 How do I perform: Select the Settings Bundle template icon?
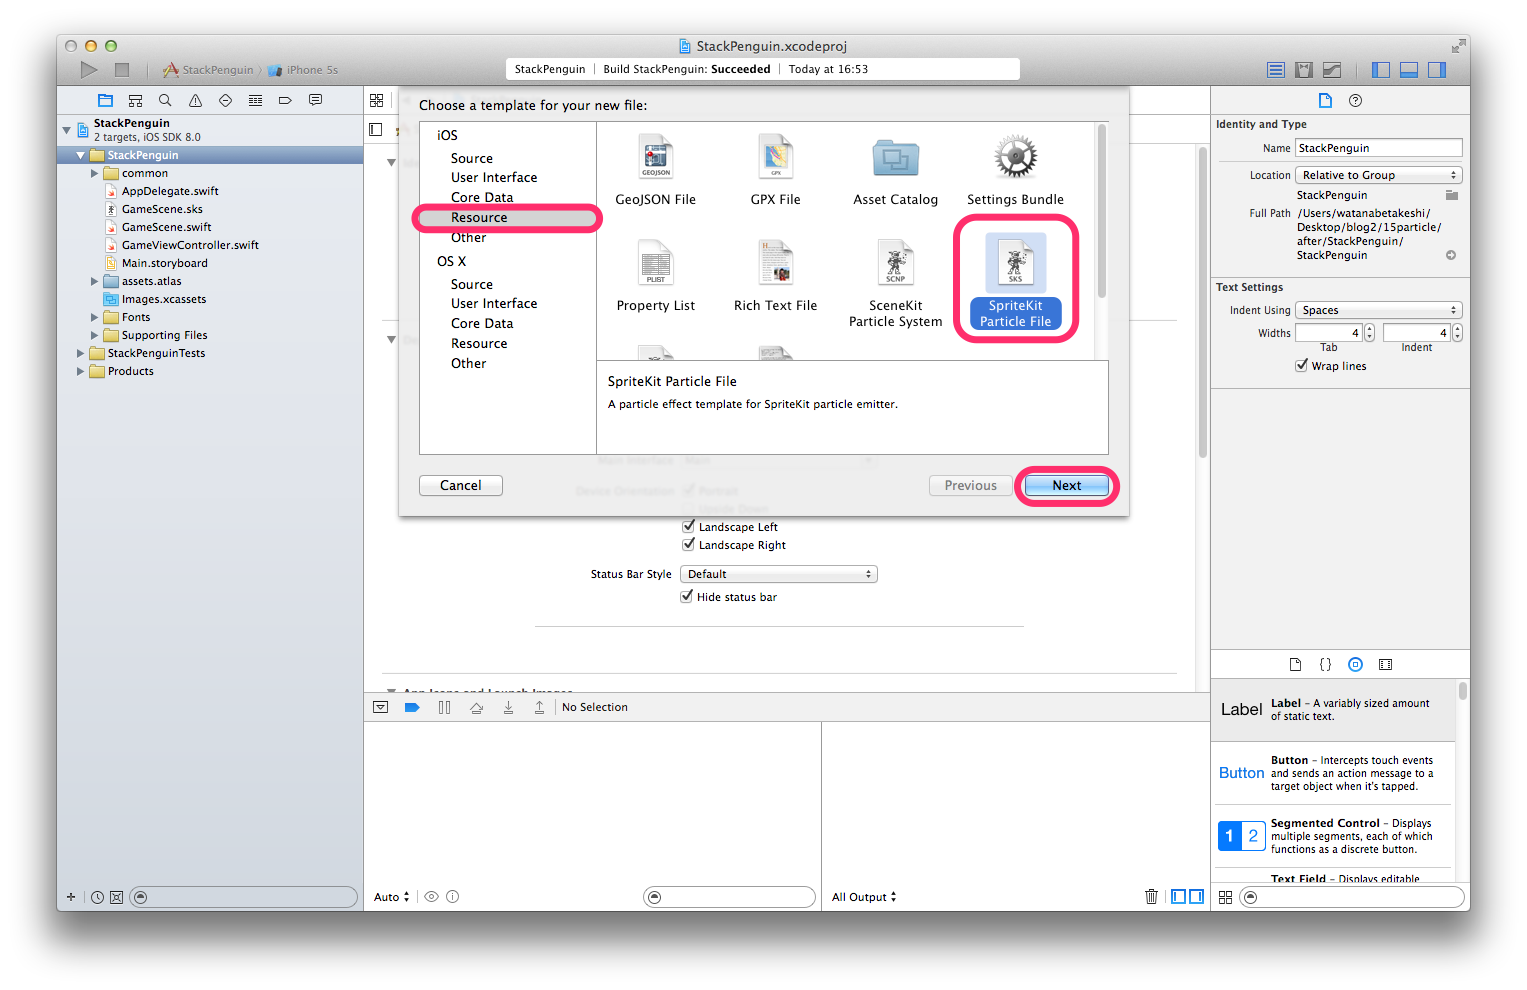pos(1015,158)
